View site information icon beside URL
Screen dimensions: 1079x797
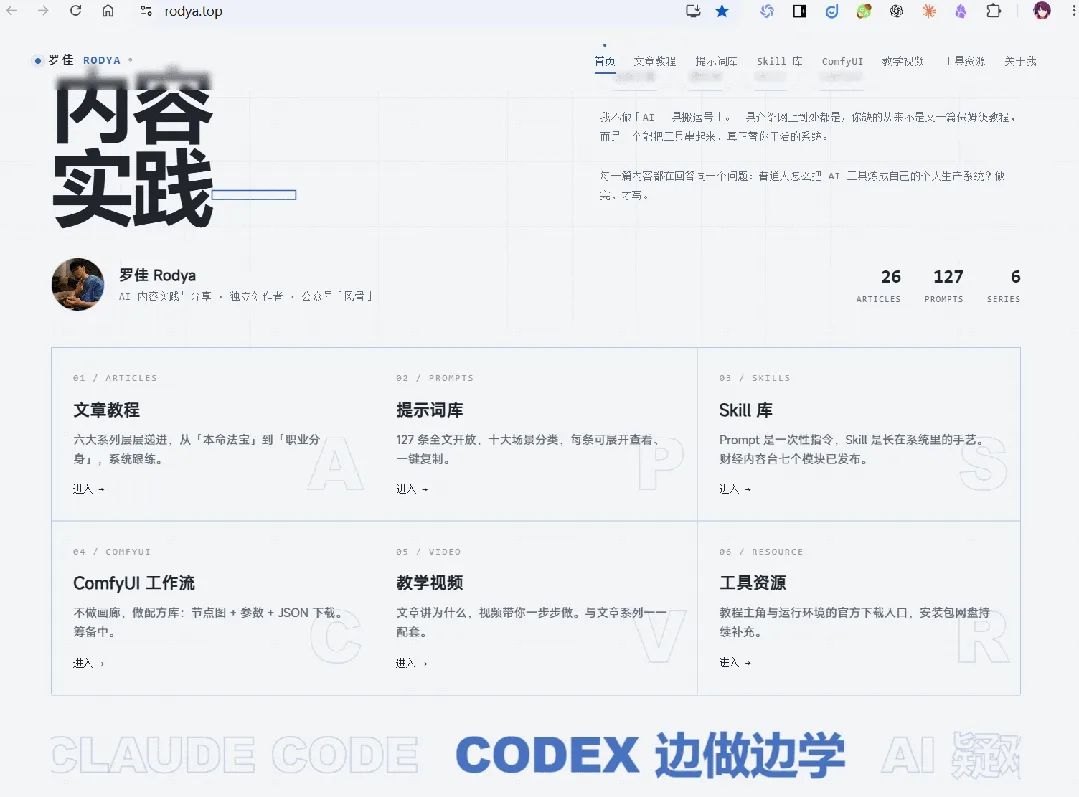(x=146, y=11)
